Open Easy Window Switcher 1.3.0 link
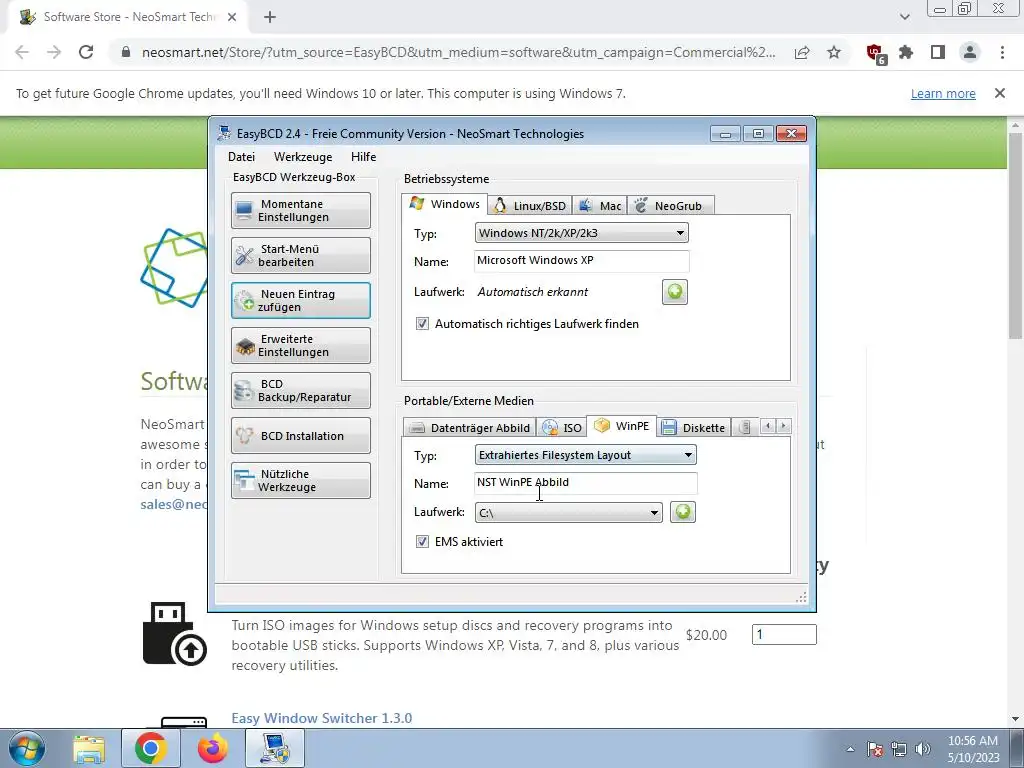Viewport: 1024px width, 768px height. (321, 718)
